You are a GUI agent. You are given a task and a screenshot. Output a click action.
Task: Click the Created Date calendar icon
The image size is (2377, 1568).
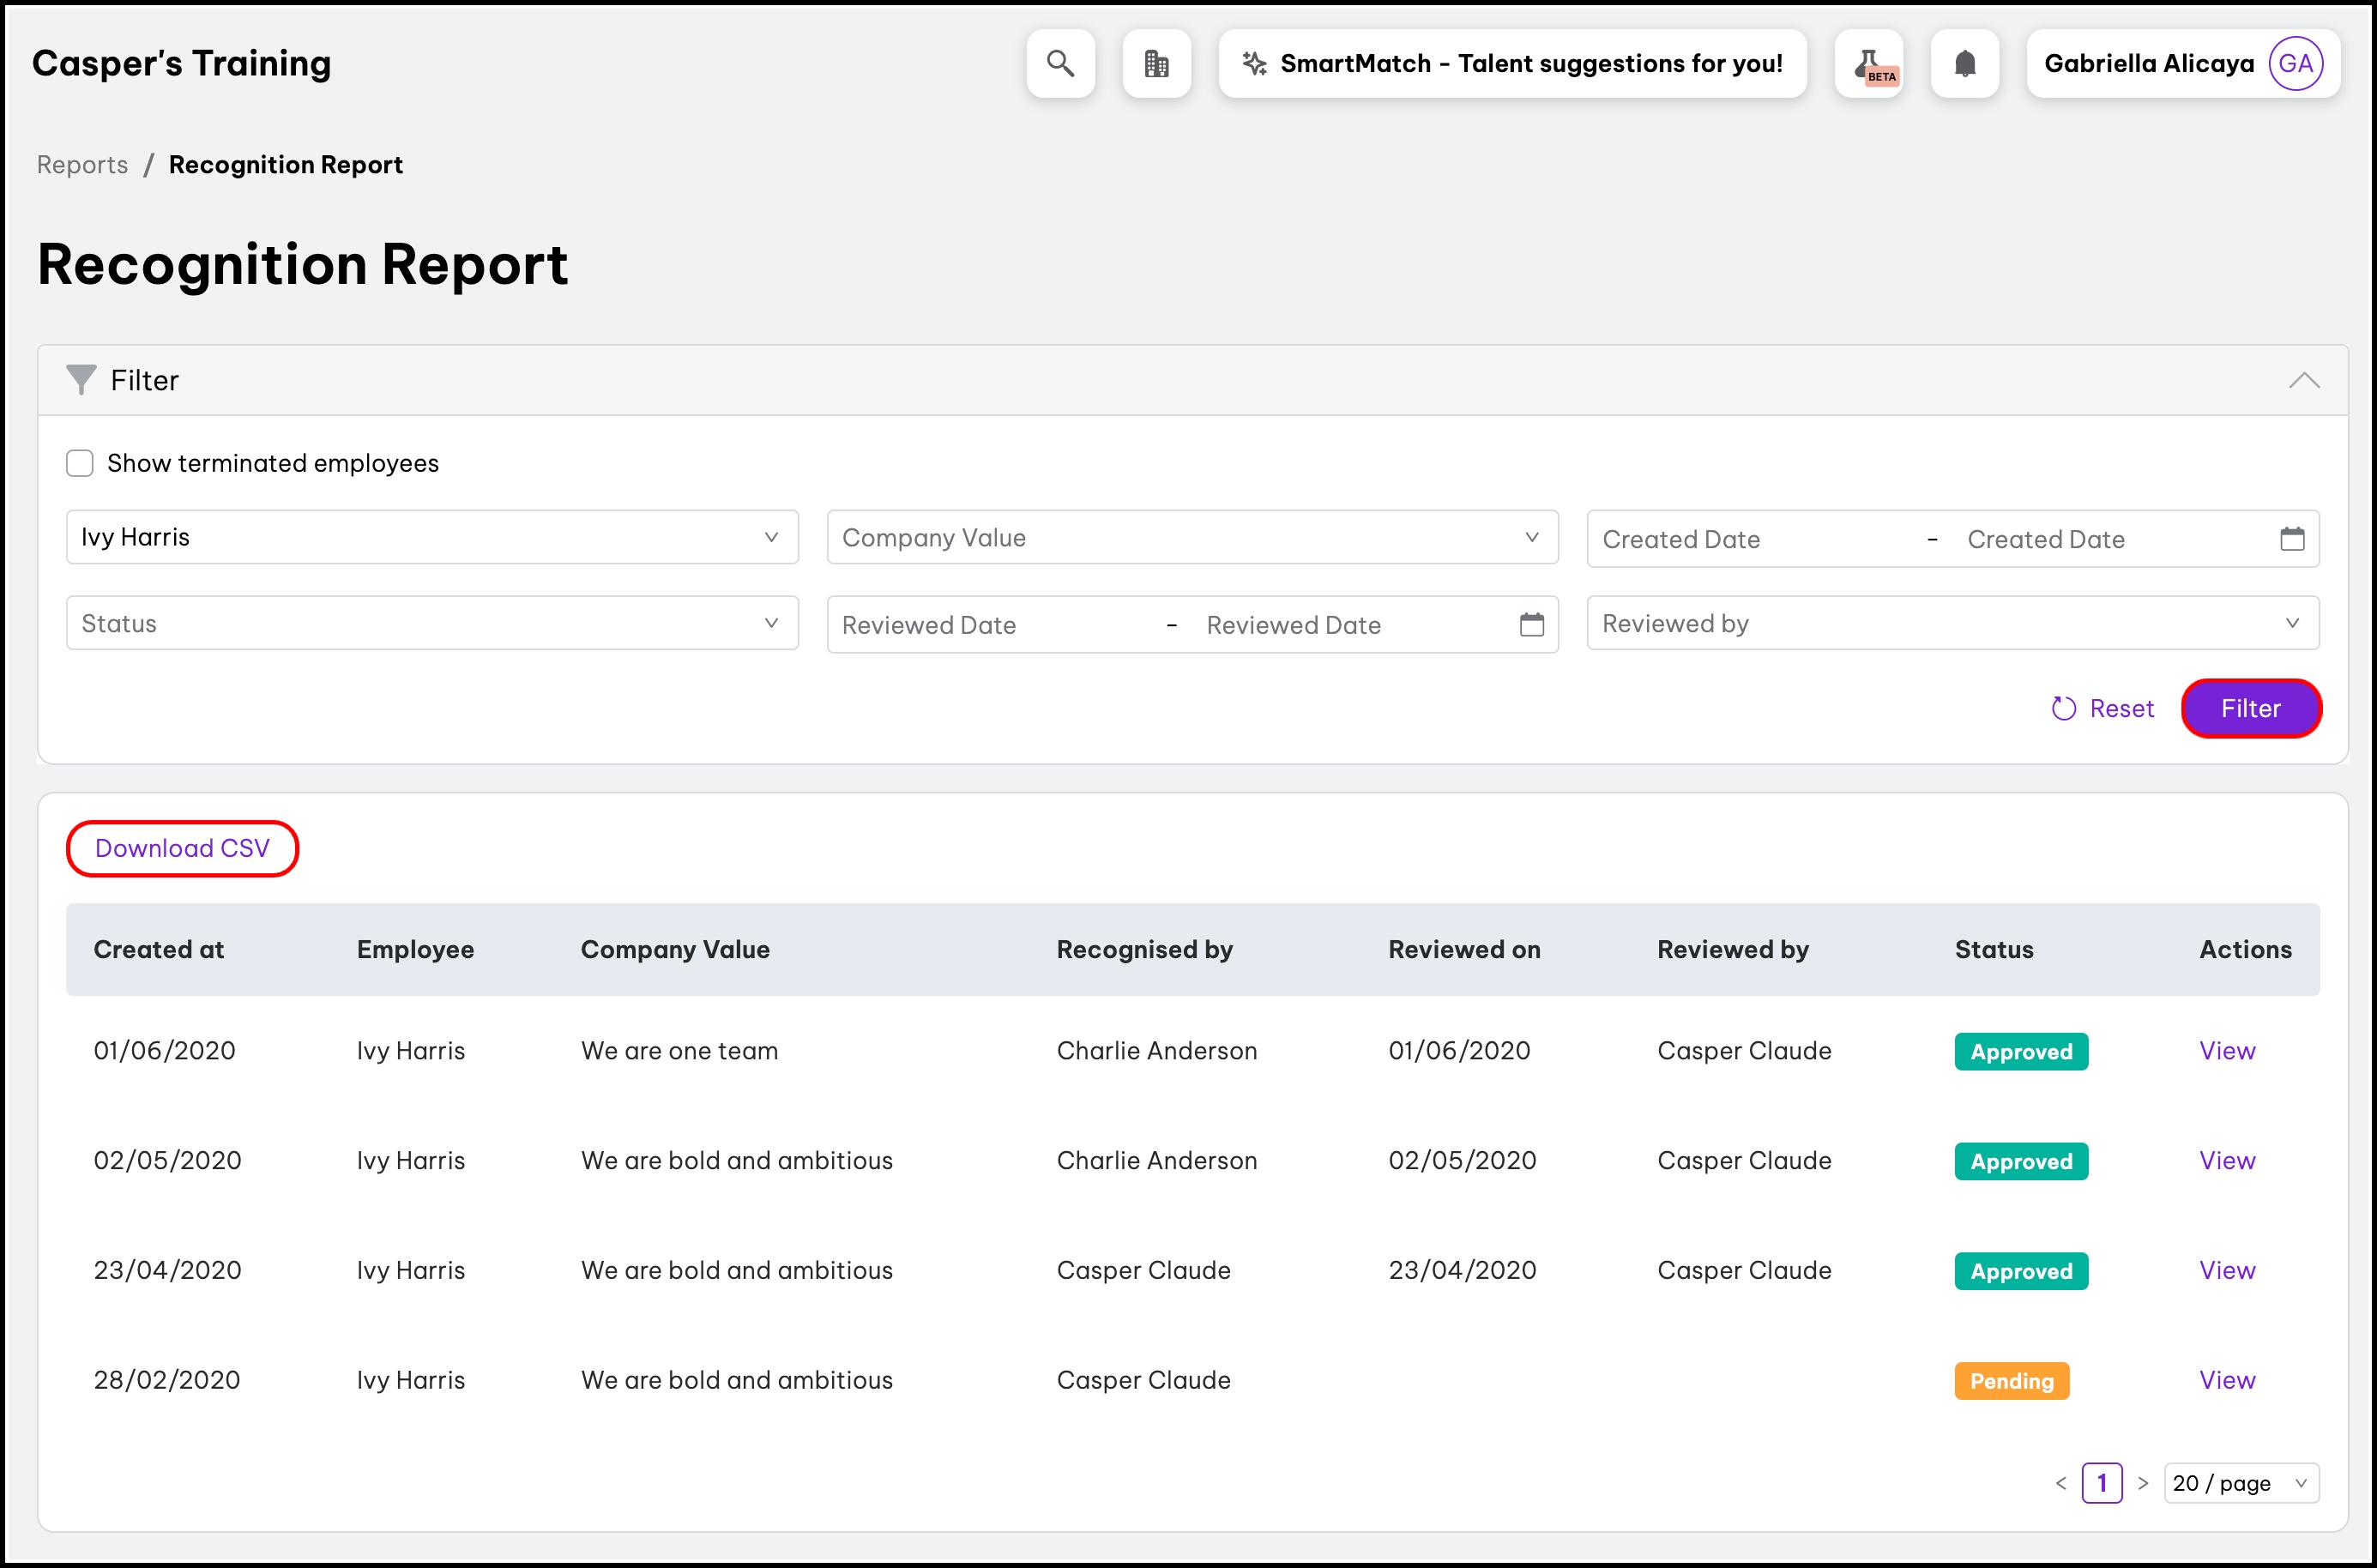[2292, 539]
